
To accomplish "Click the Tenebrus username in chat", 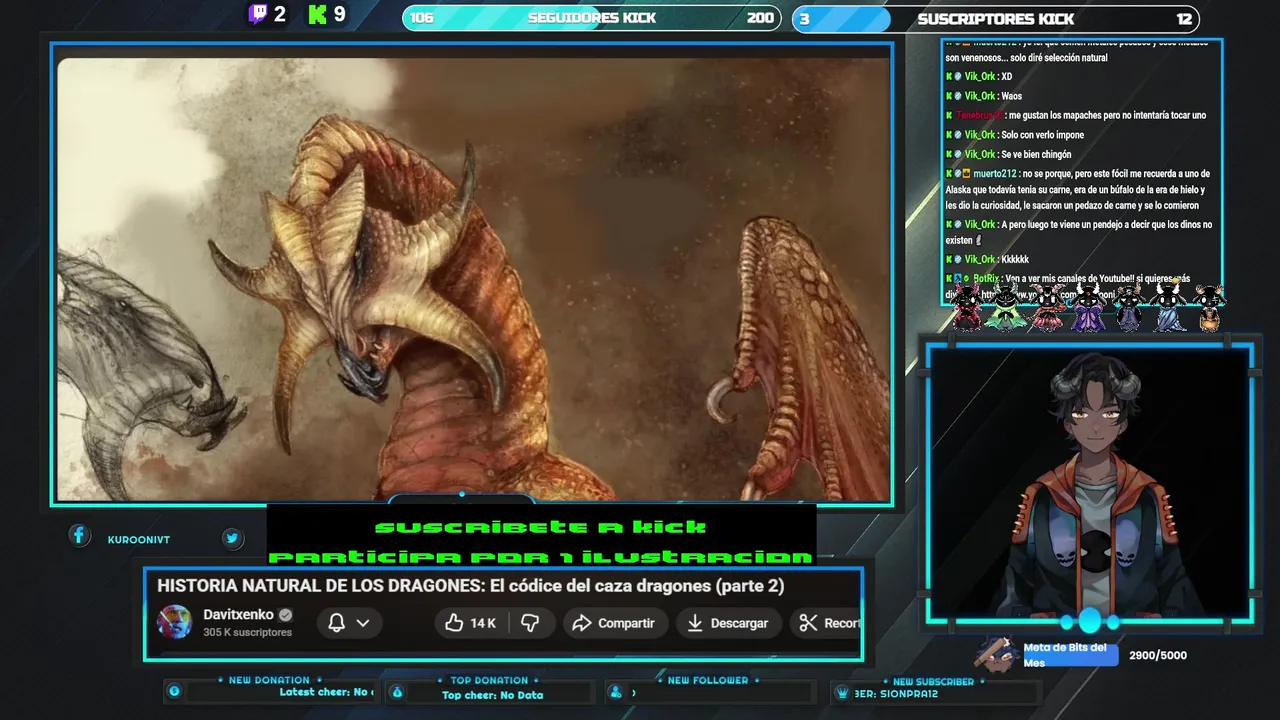I will 980,115.
